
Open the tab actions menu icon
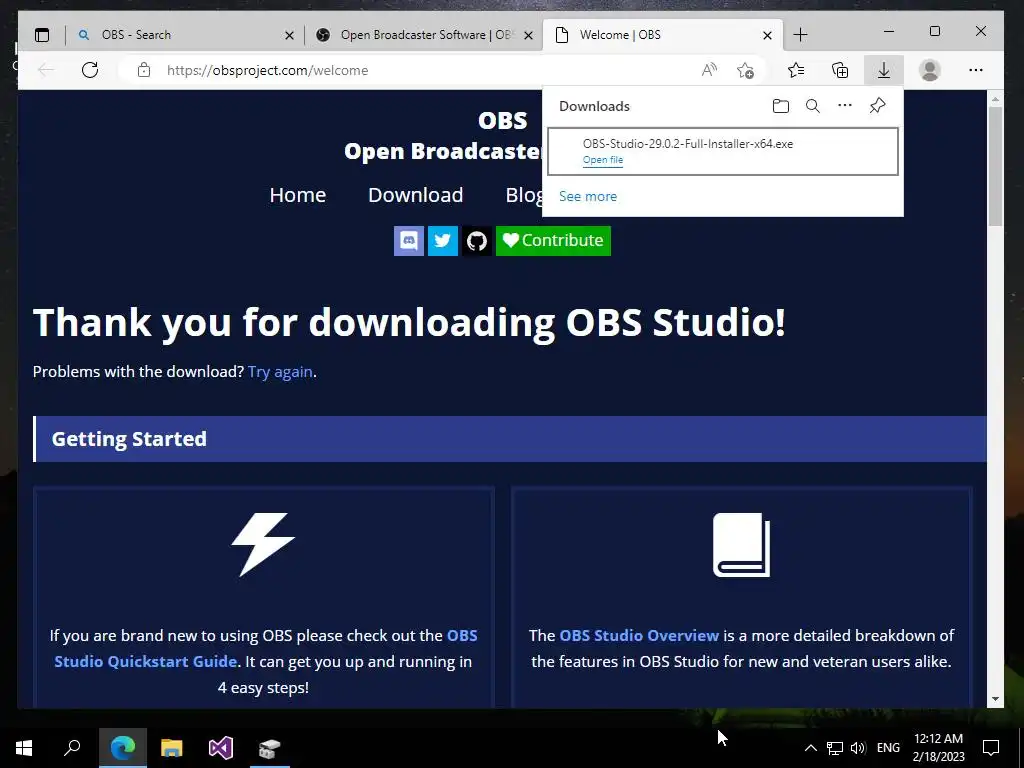click(42, 35)
